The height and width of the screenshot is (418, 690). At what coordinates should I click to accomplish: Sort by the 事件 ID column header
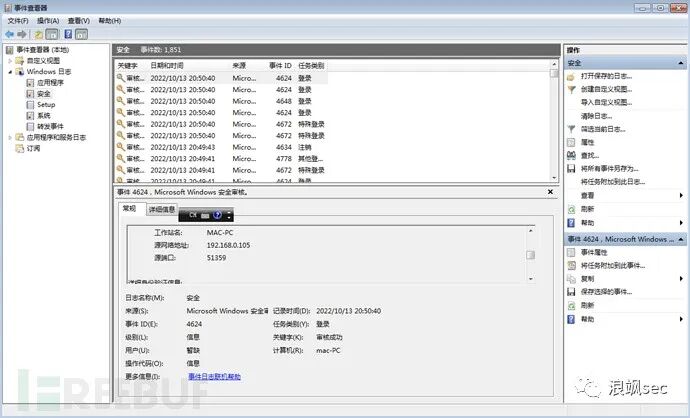280,66
